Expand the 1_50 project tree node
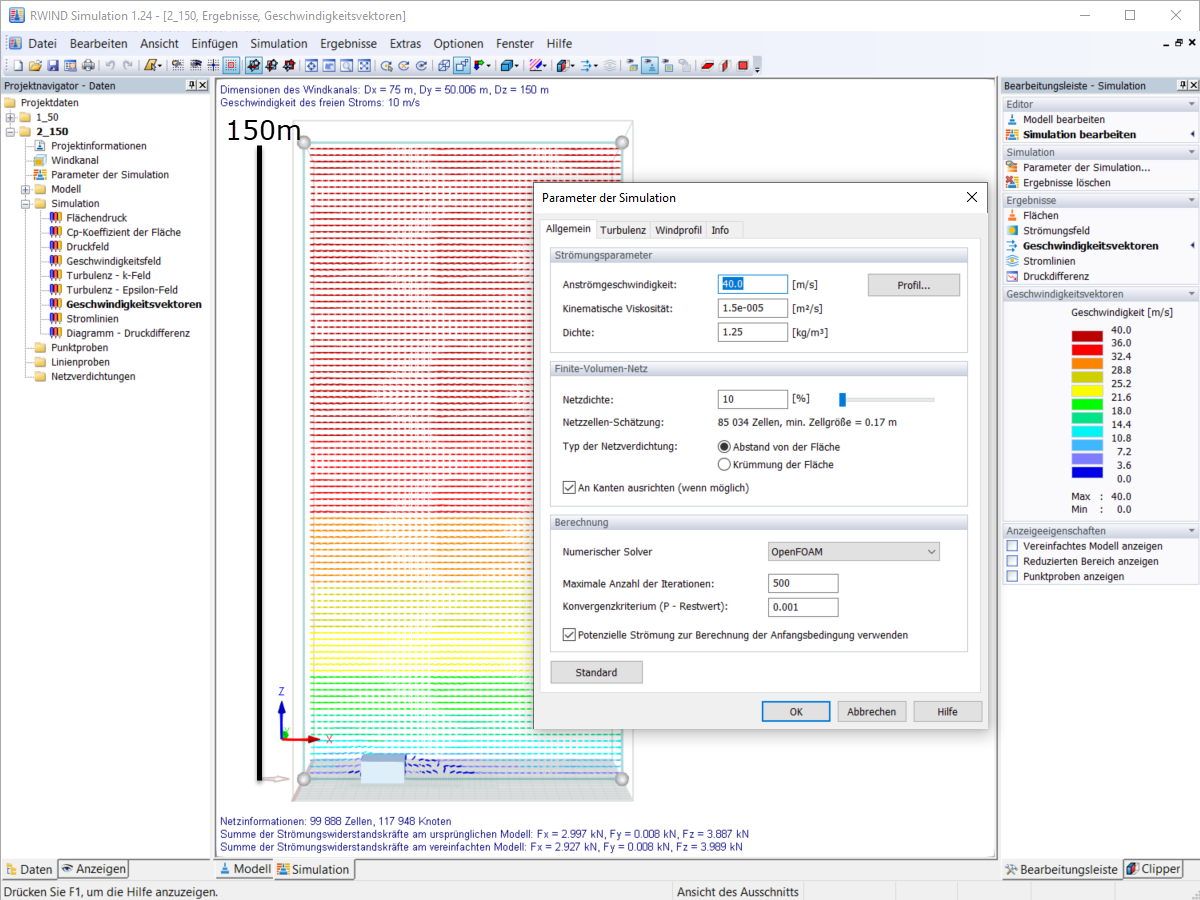Image resolution: width=1200 pixels, height=900 pixels. point(11,117)
